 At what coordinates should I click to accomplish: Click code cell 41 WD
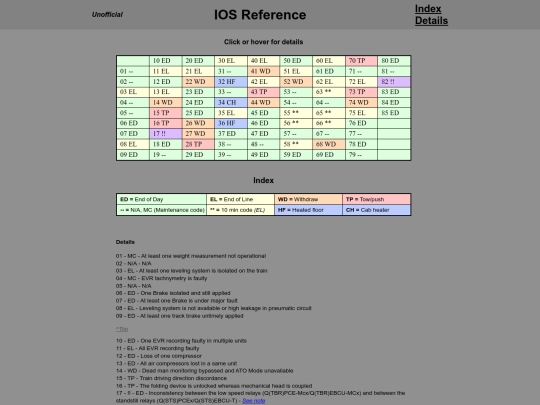click(263, 71)
